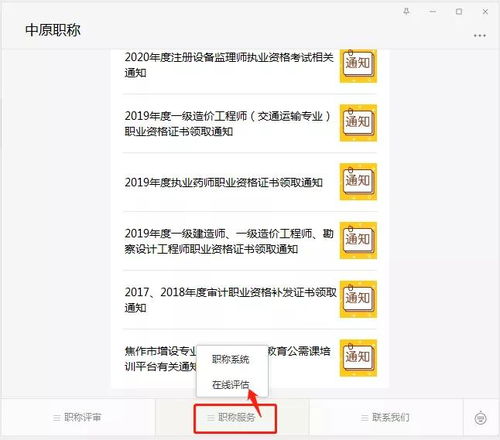This screenshot has width=500, height=440.
Task: Switch to keyboard input with the bottom-right icon
Action: (x=480, y=418)
